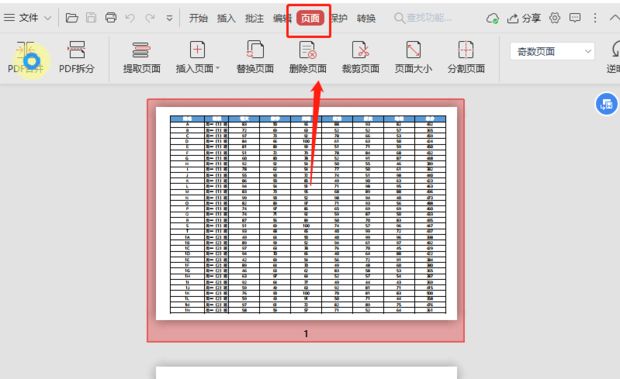Open the 奇数页面 dropdown
This screenshot has height=379, width=620.
tap(552, 51)
